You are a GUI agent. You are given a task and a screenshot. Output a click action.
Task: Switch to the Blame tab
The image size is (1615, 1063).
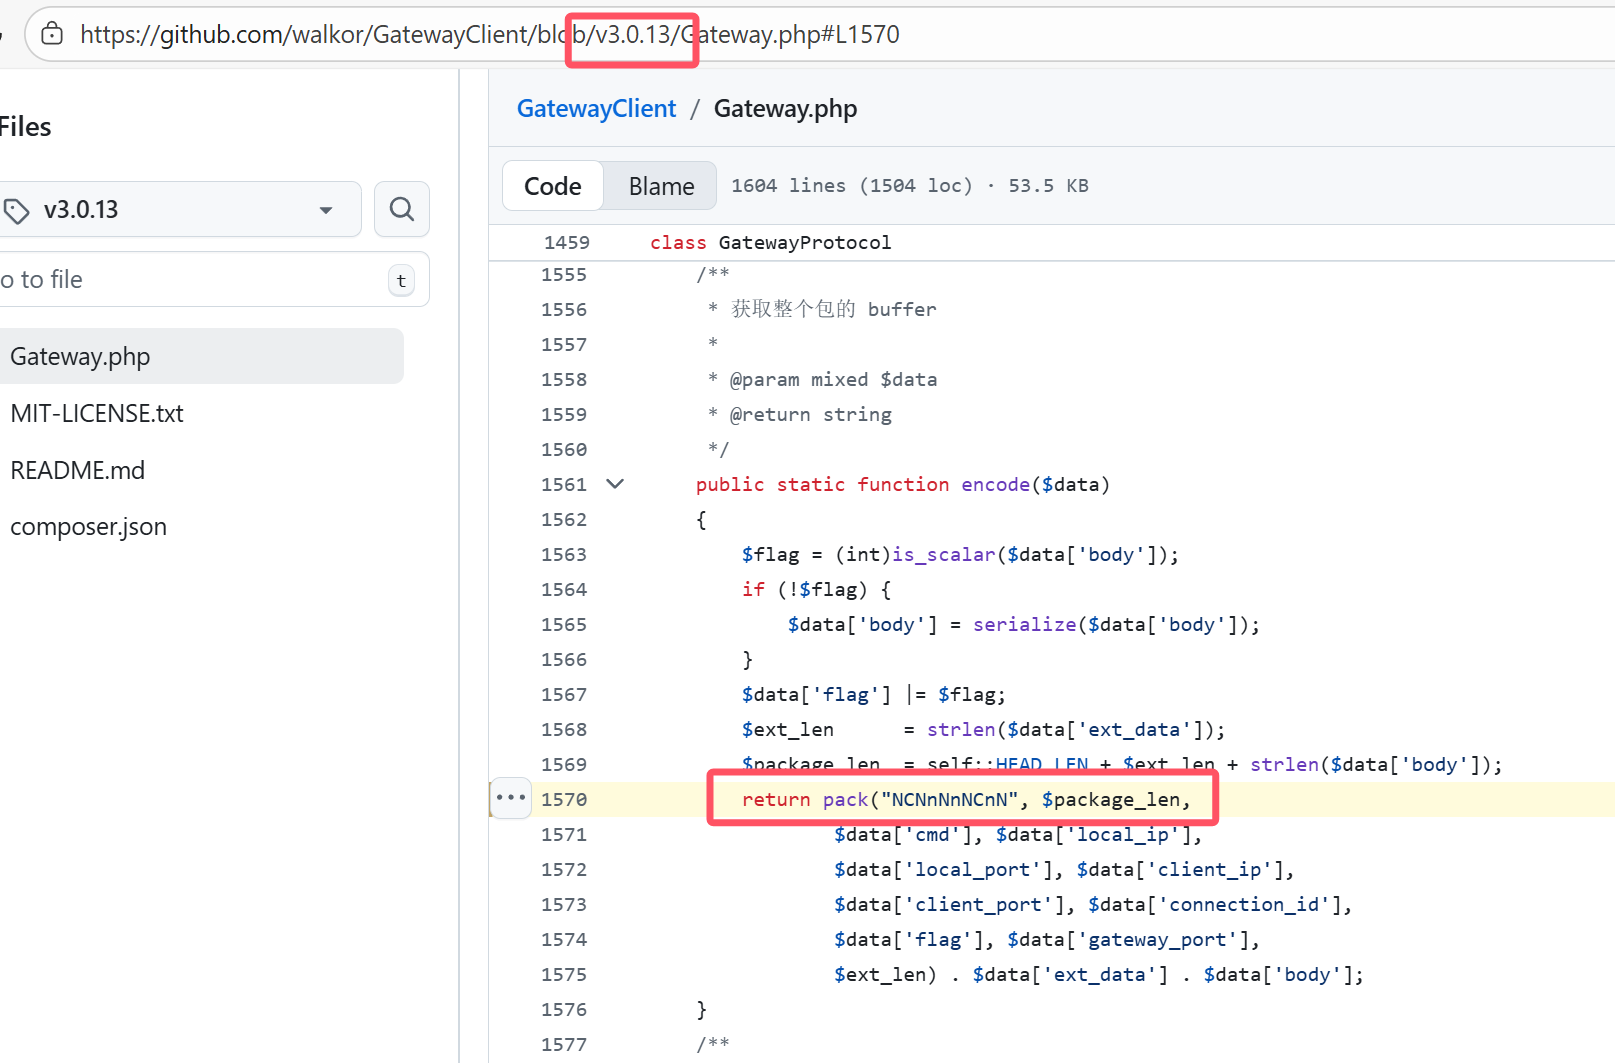tap(660, 186)
